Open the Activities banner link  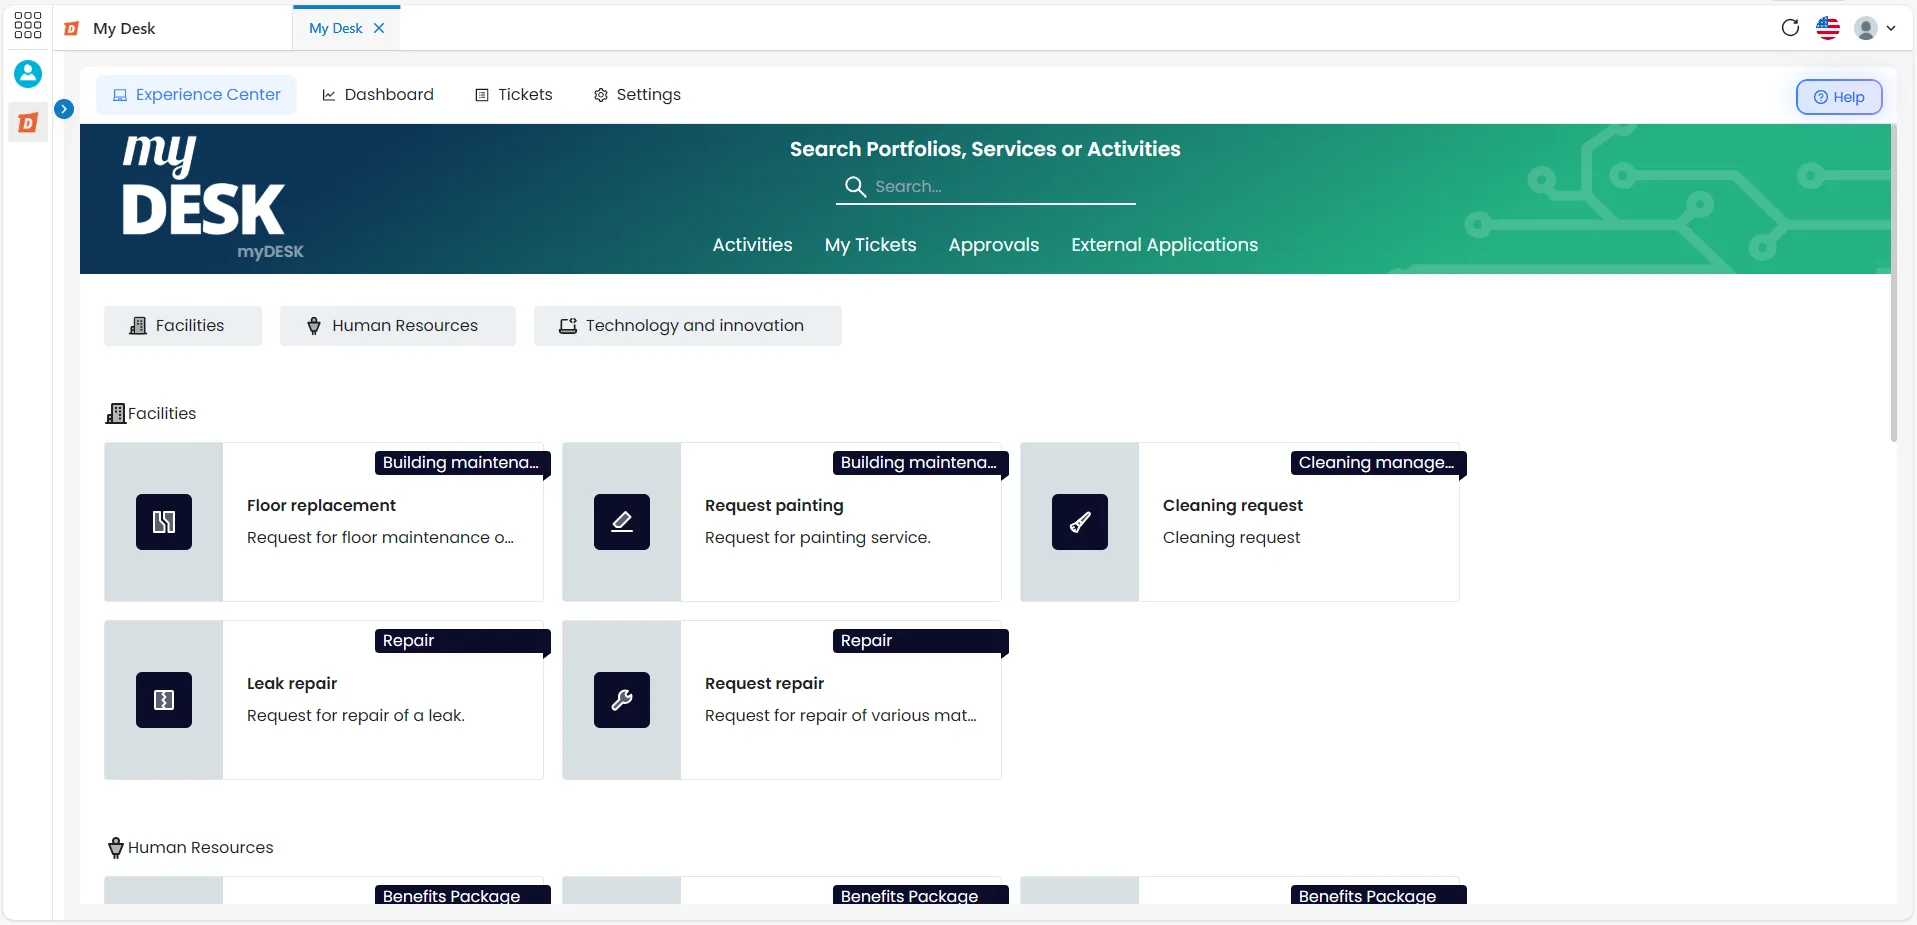(x=752, y=245)
